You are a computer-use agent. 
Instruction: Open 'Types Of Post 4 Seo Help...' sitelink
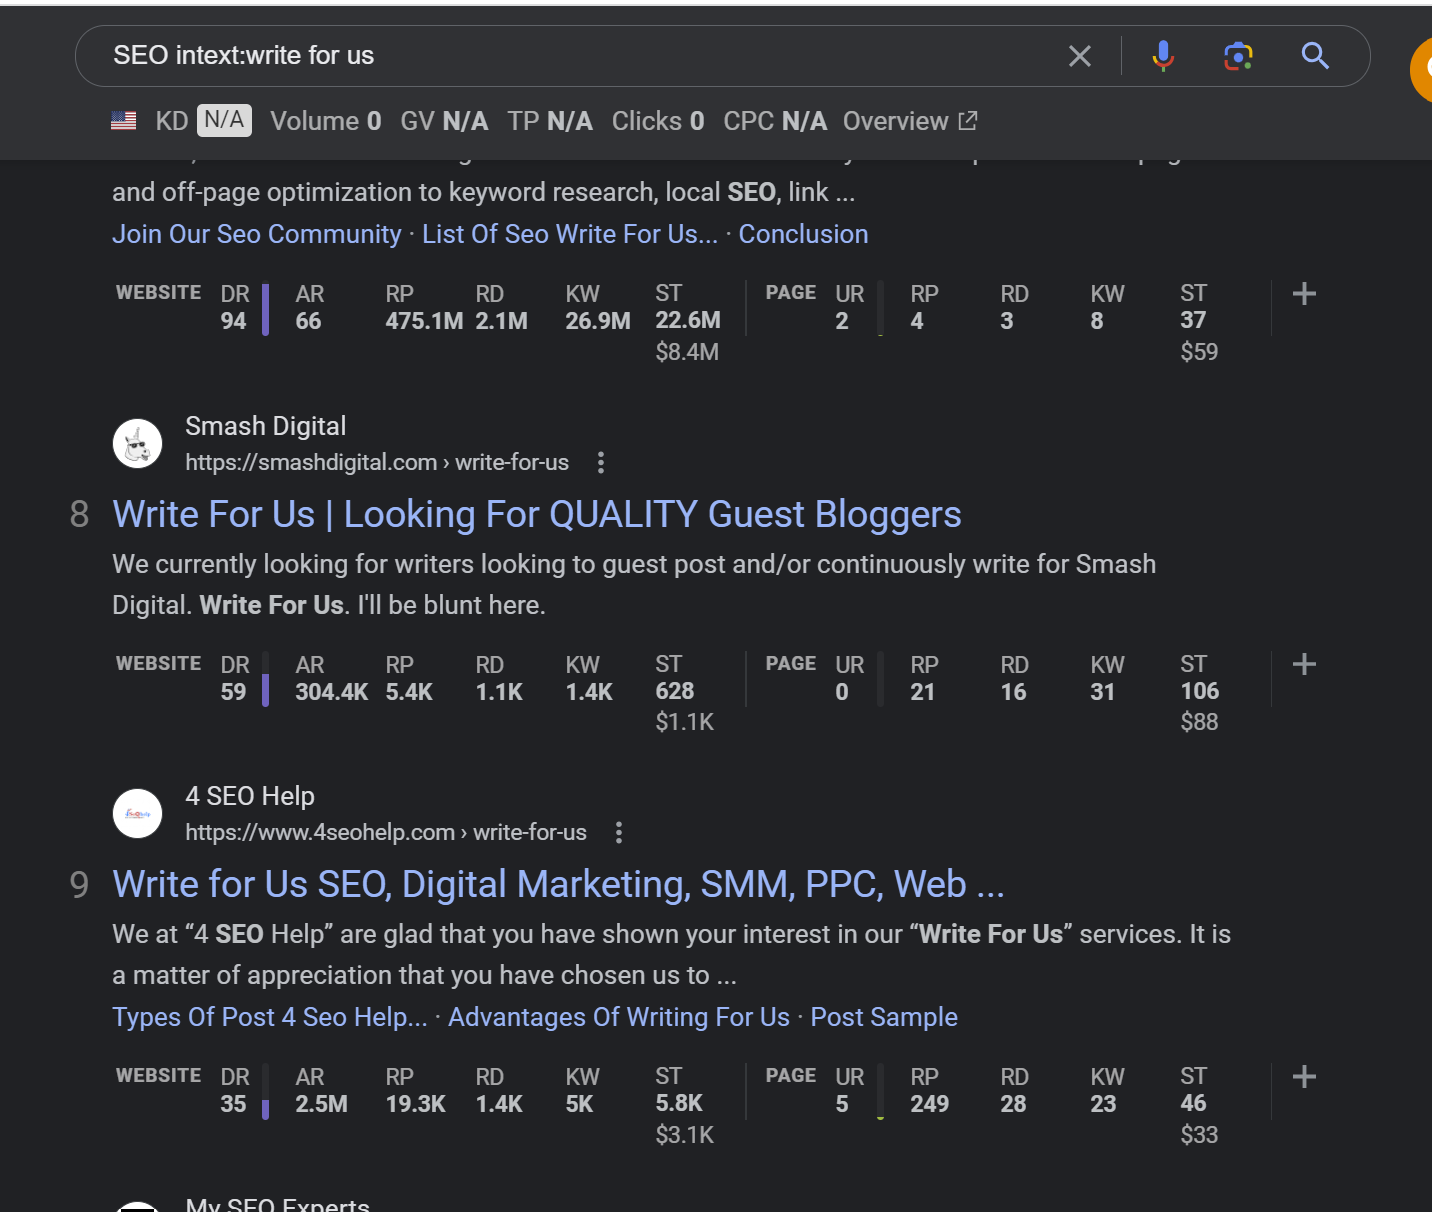(270, 1017)
